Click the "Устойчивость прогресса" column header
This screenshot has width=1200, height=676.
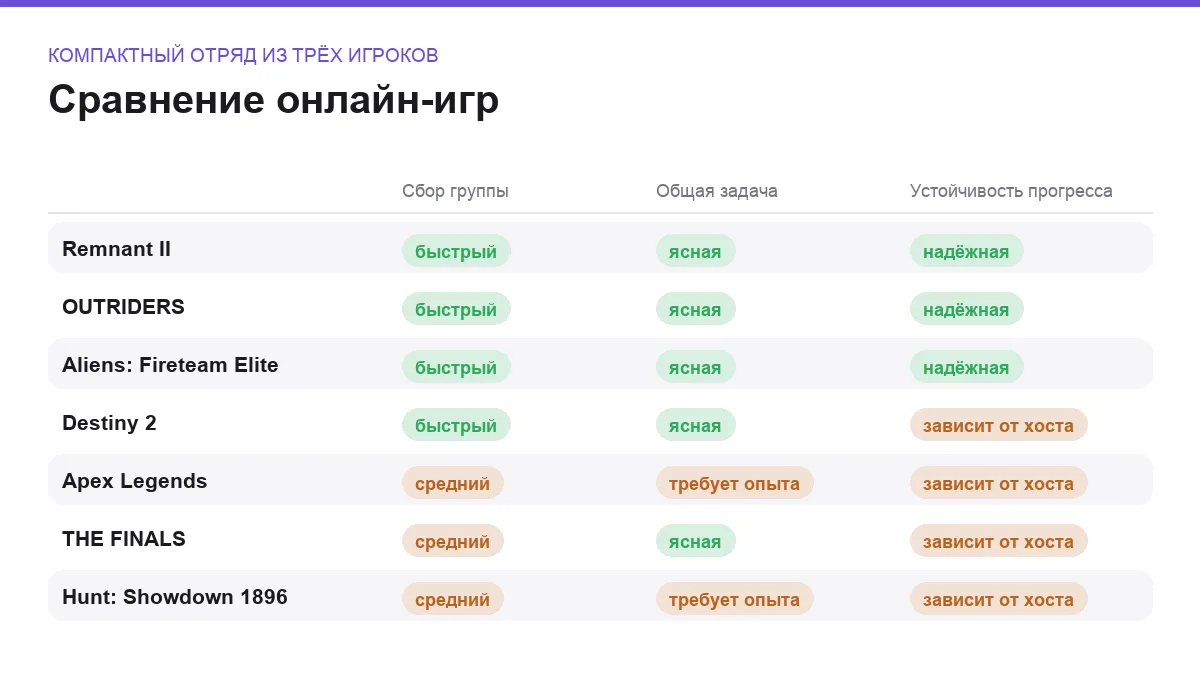coord(1011,191)
